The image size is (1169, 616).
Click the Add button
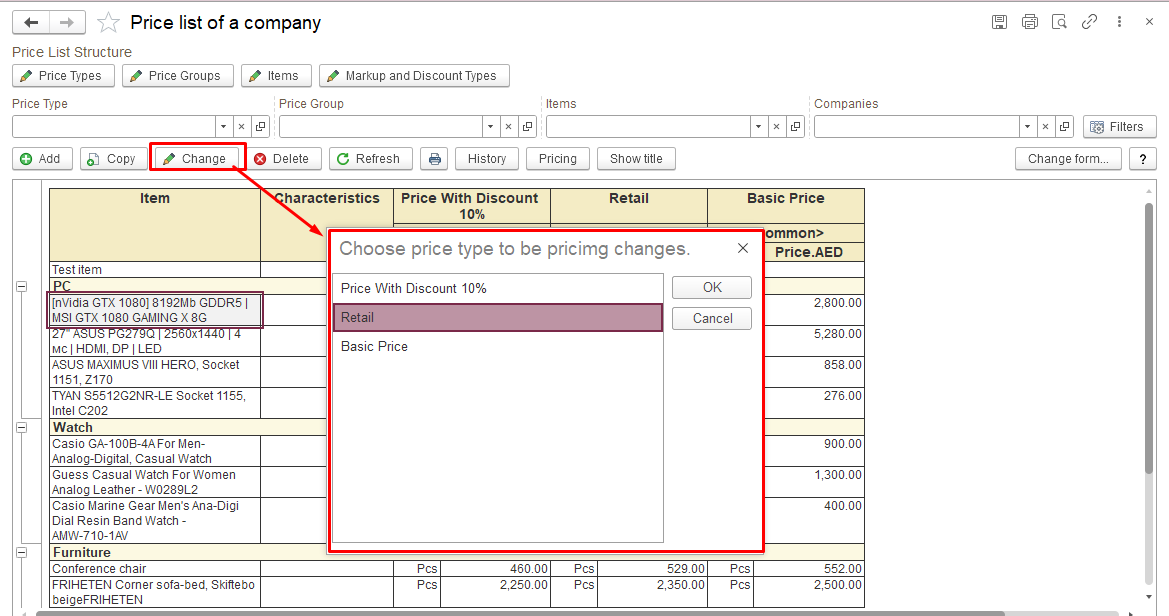coord(42,159)
